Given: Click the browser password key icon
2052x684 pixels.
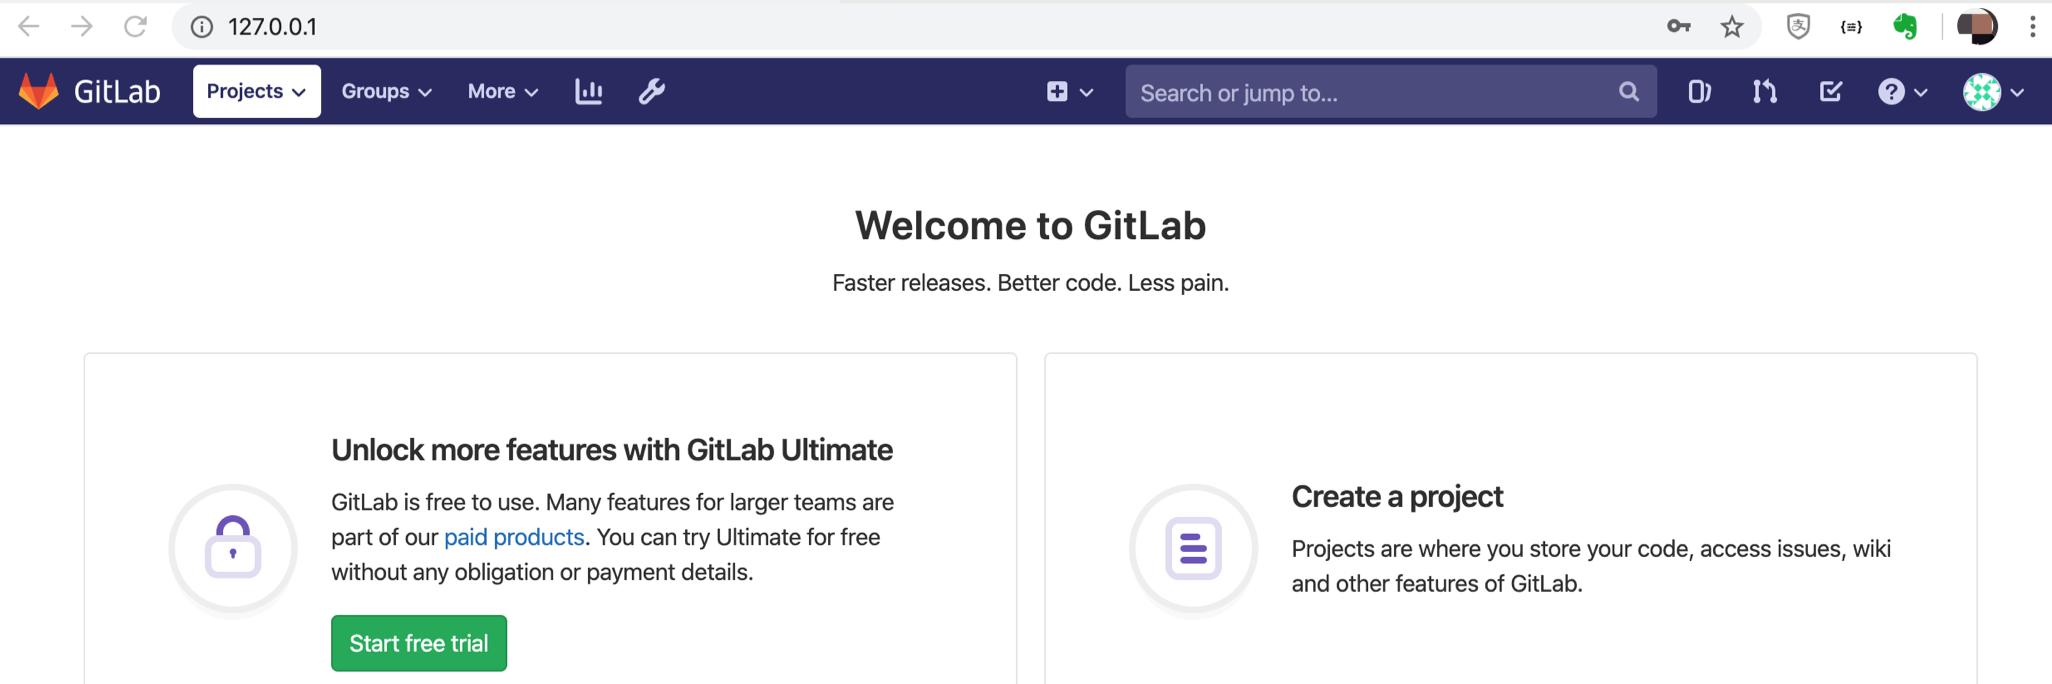Looking at the screenshot, I should pos(1678,27).
